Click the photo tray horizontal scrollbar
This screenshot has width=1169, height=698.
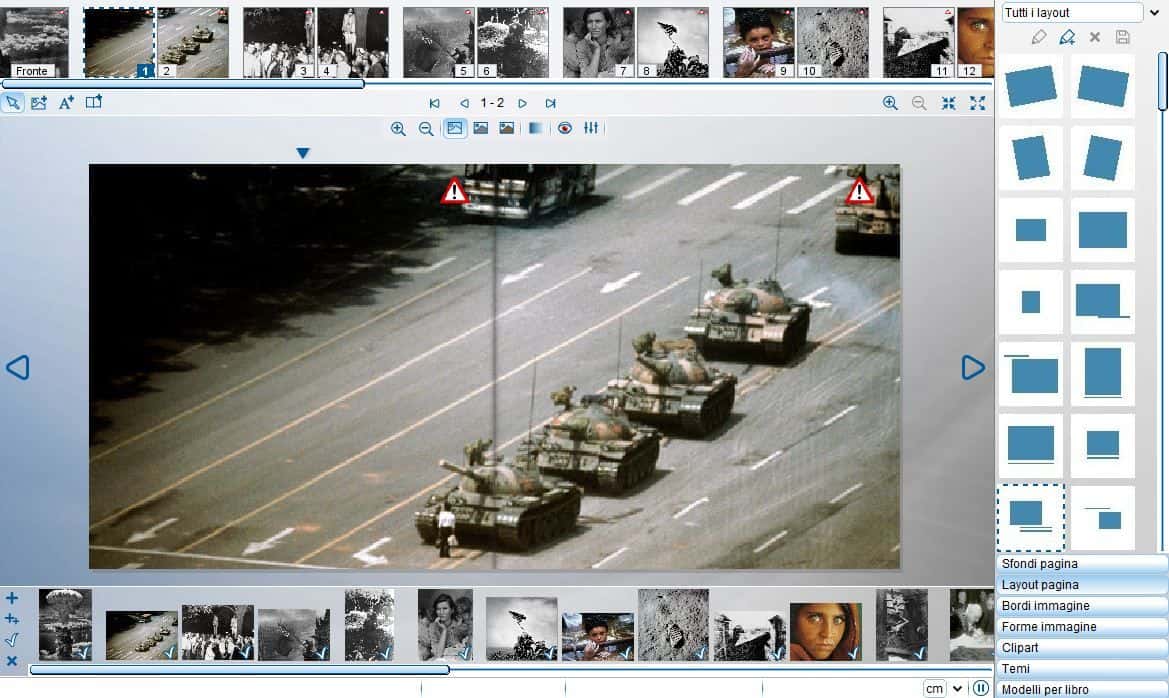point(239,670)
